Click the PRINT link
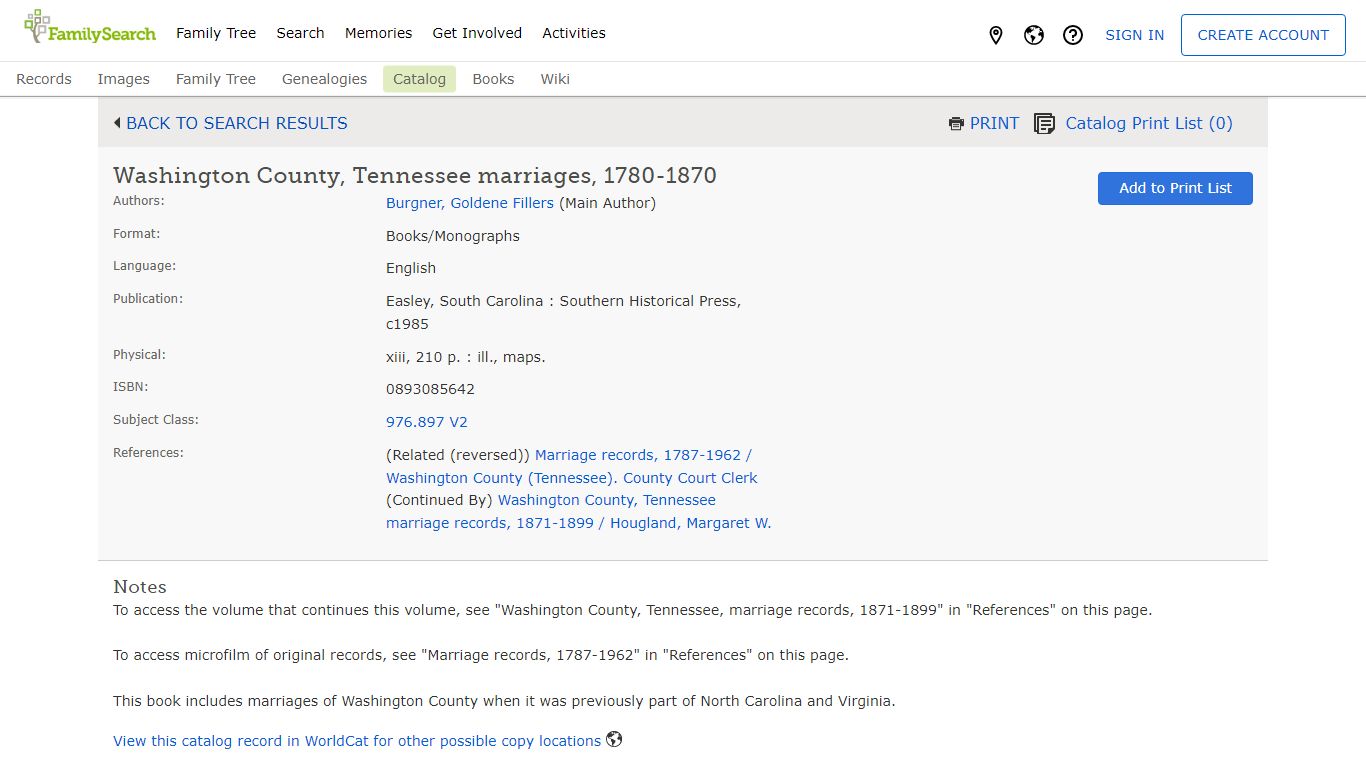Image resolution: width=1366 pixels, height=768 pixels. pyautogui.click(x=994, y=123)
